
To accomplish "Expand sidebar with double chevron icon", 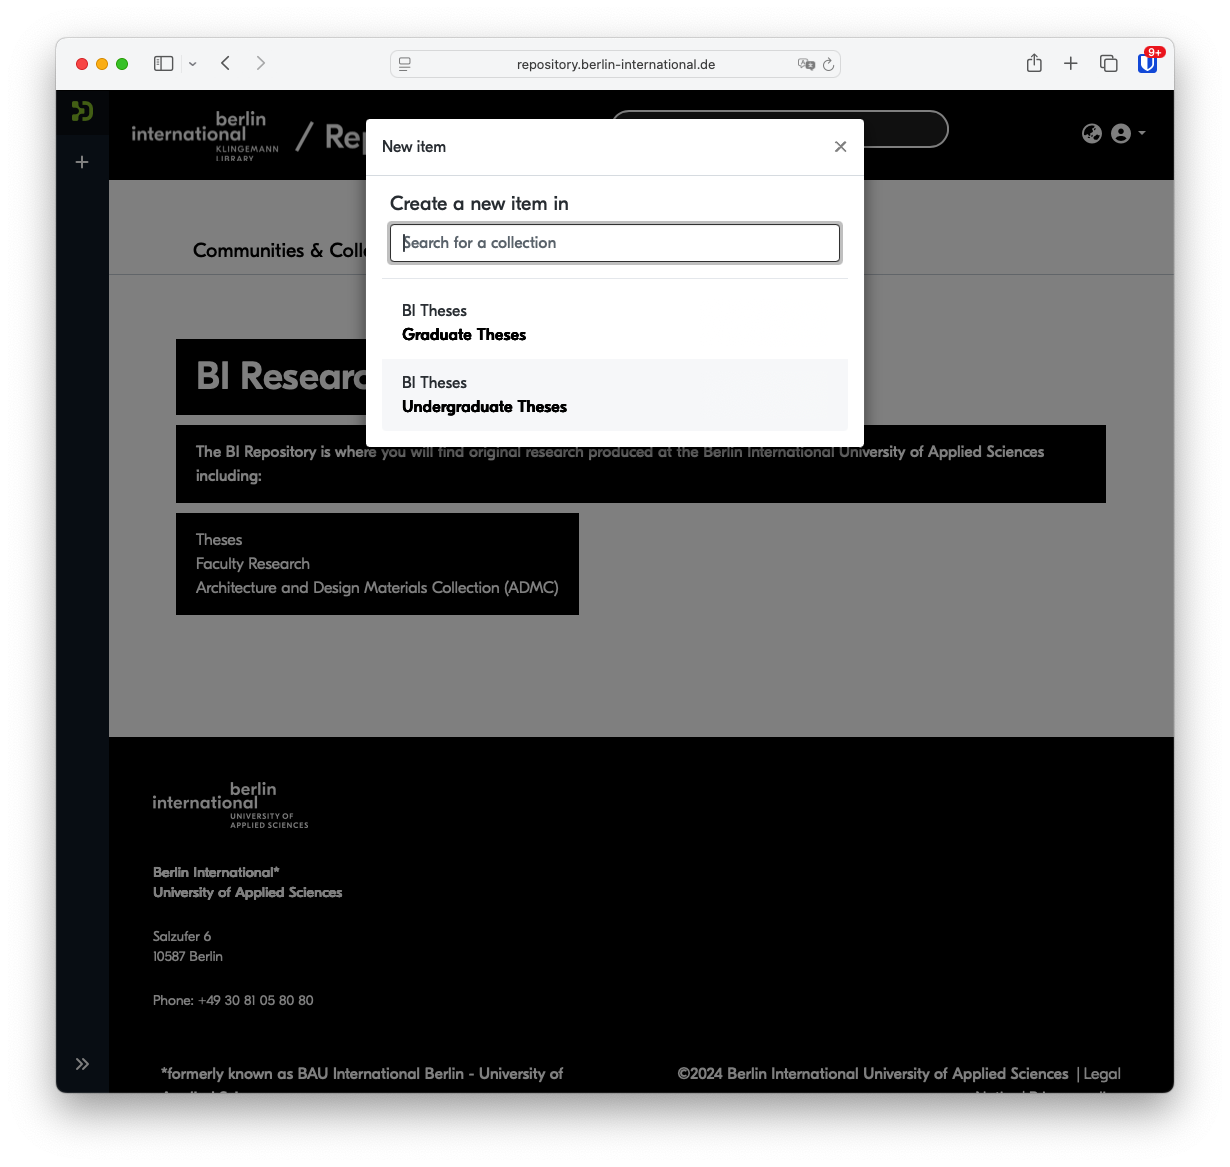I will 82,1064.
